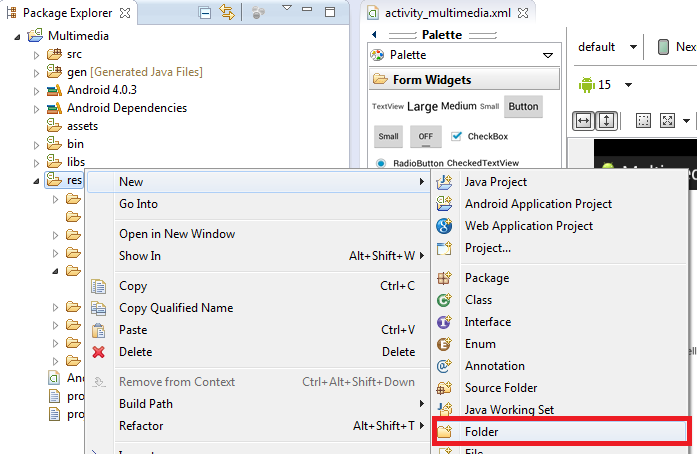Expand the bin folder
Screen dimensions: 697x454
[x=36, y=145]
